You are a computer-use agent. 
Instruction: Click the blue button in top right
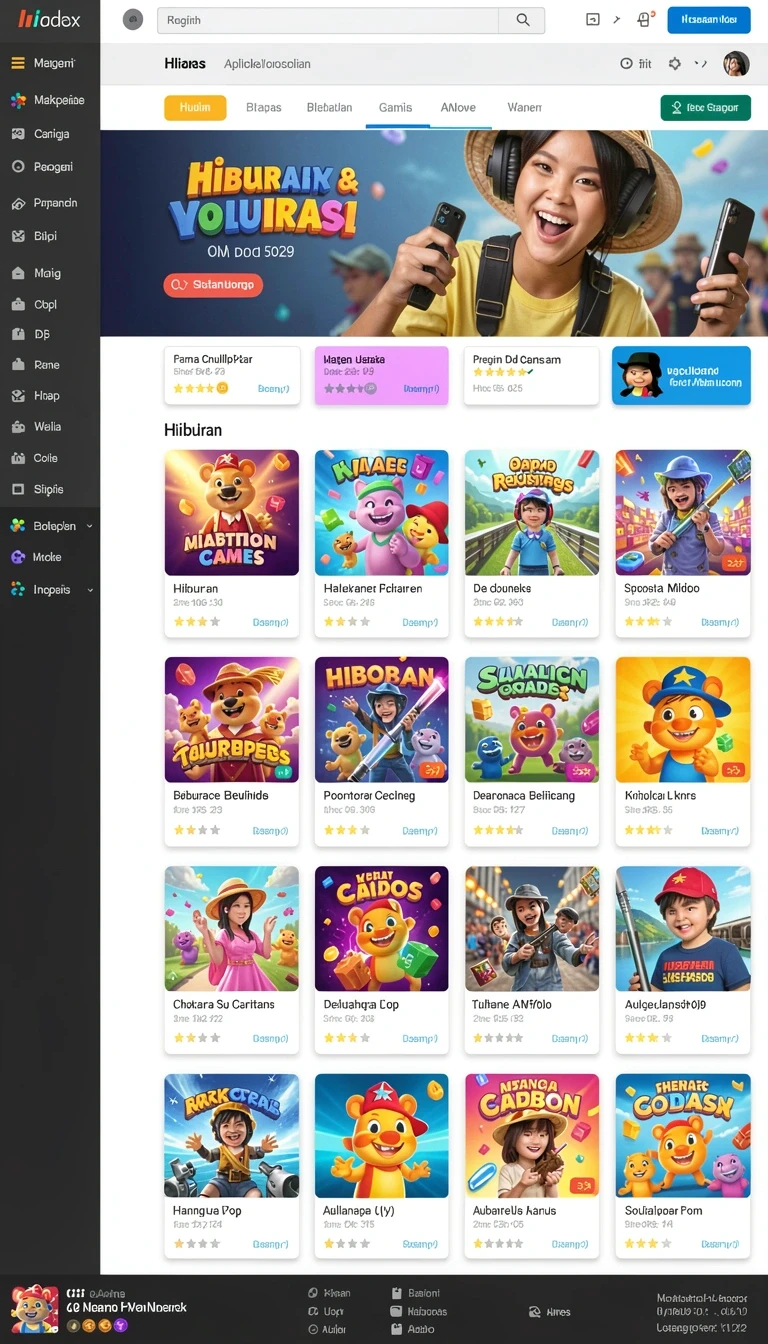point(709,19)
